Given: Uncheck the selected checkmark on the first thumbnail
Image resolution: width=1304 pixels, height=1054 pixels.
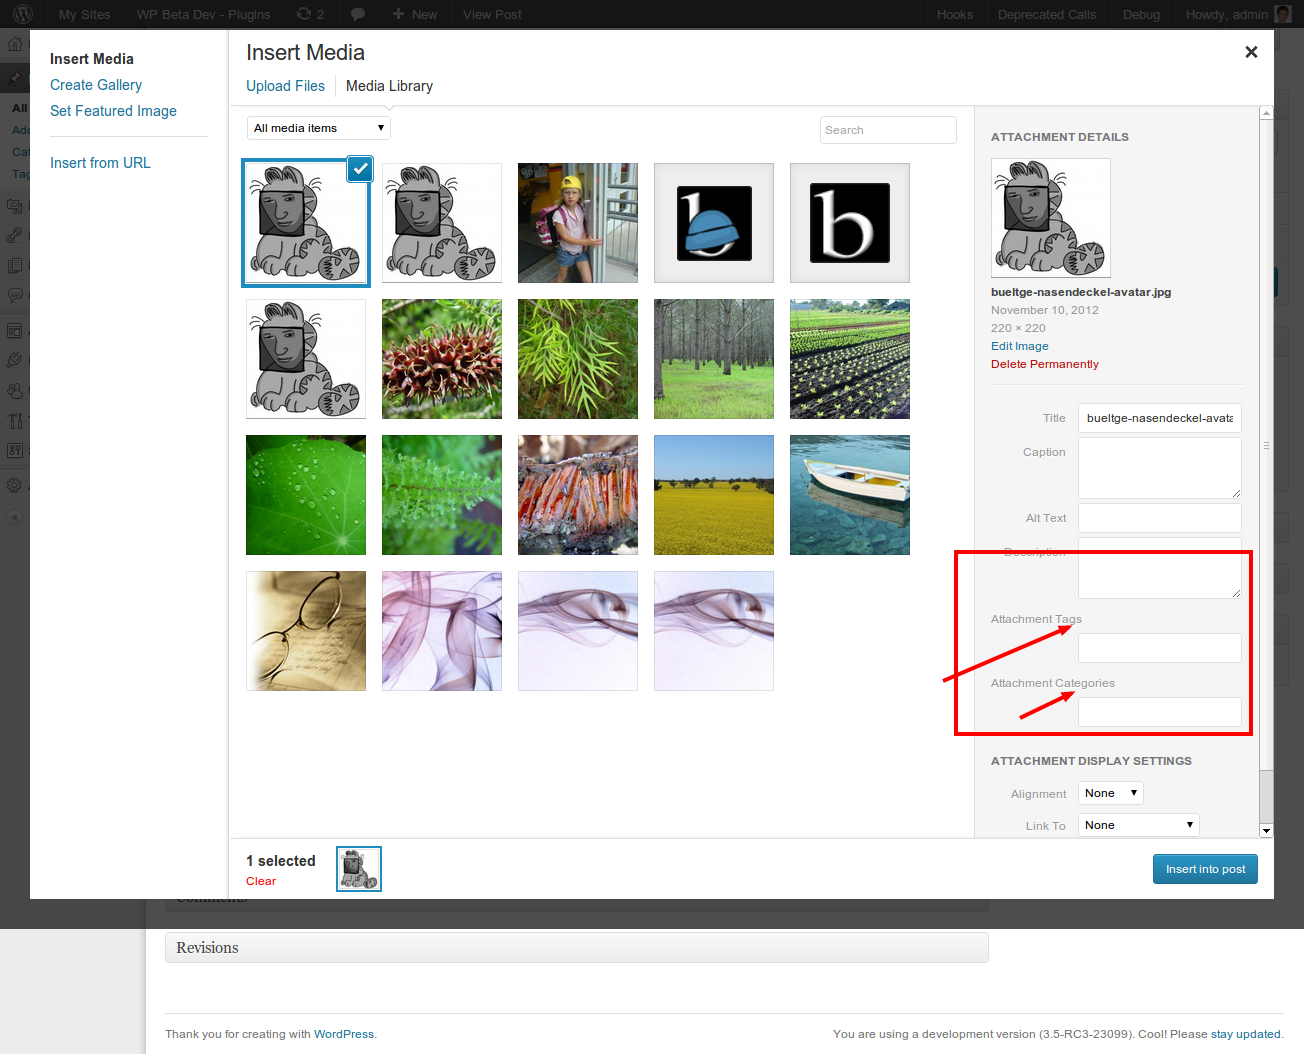Looking at the screenshot, I should coord(360,169).
